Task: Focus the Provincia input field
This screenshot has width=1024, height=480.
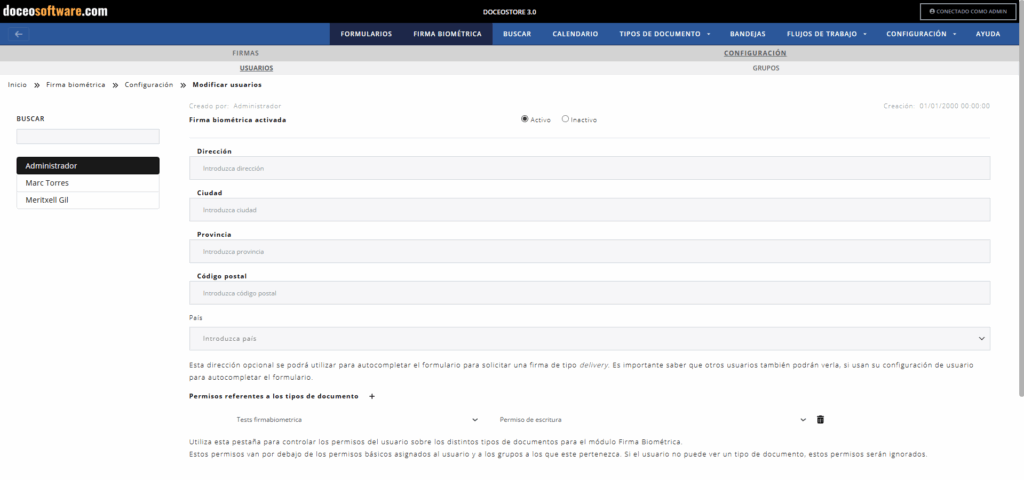Action: pyautogui.click(x=590, y=251)
